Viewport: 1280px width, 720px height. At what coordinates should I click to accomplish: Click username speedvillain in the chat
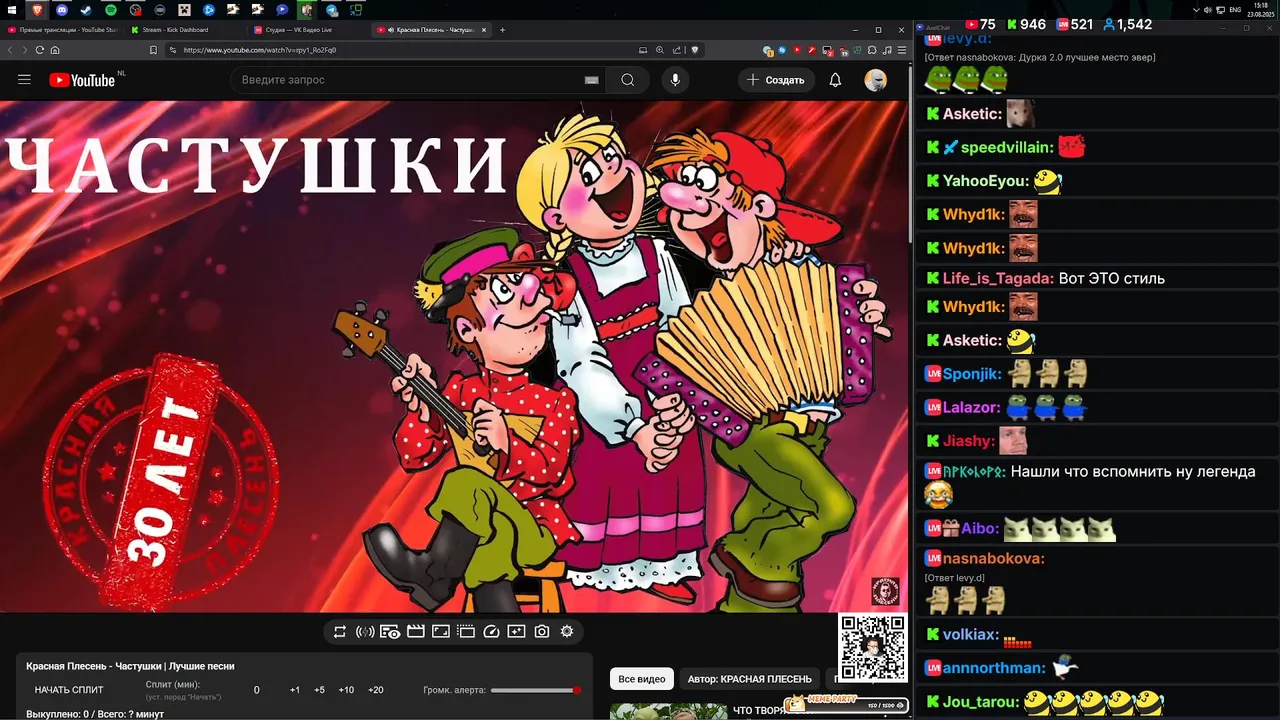[x=1007, y=147]
